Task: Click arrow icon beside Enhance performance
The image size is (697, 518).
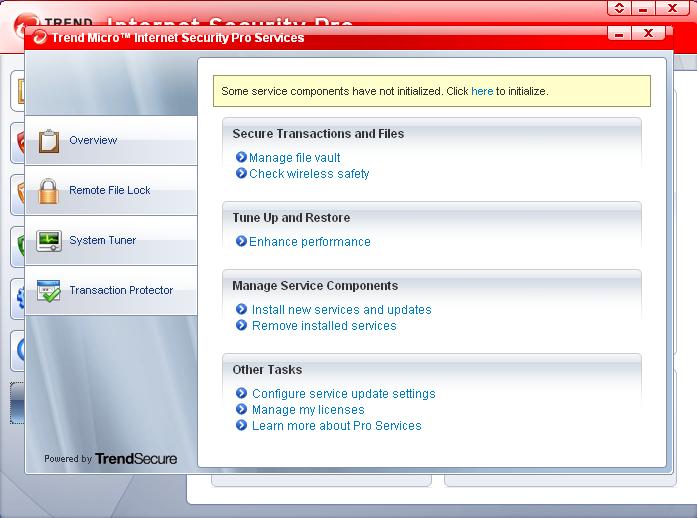Action: pyautogui.click(x=241, y=241)
